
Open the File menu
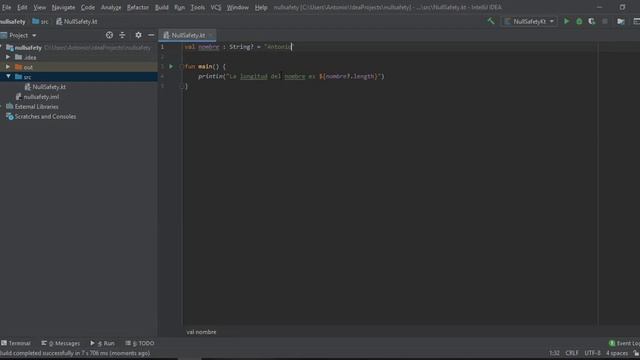point(6,7)
